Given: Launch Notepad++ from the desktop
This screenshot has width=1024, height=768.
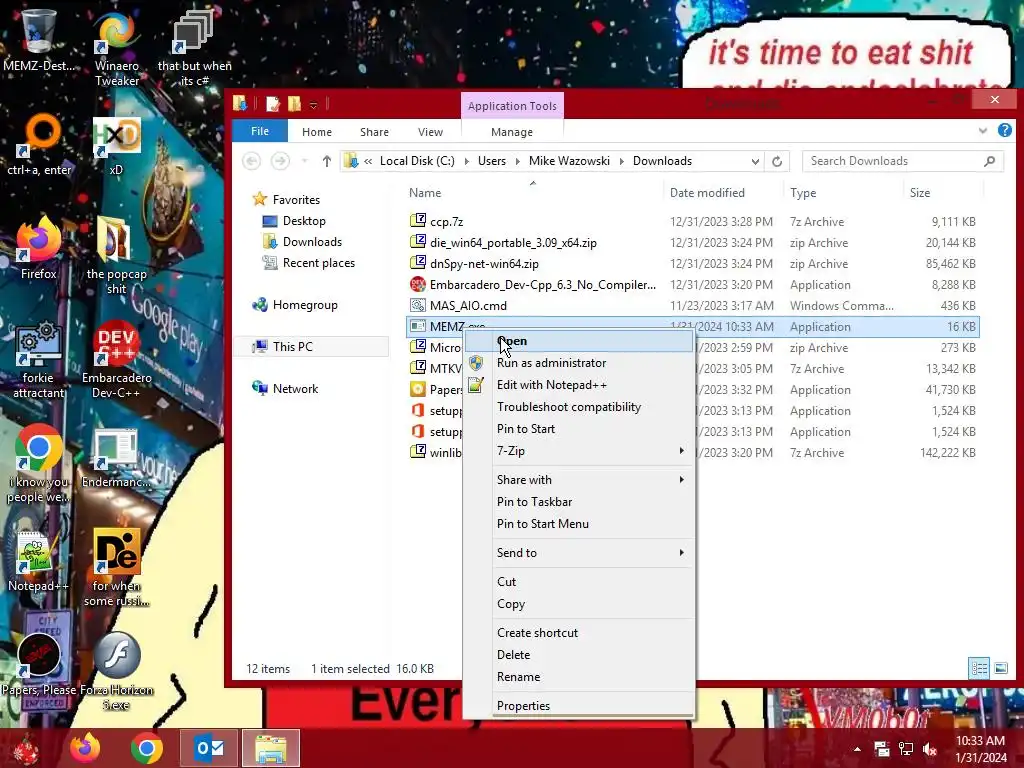Looking at the screenshot, I should (38, 560).
